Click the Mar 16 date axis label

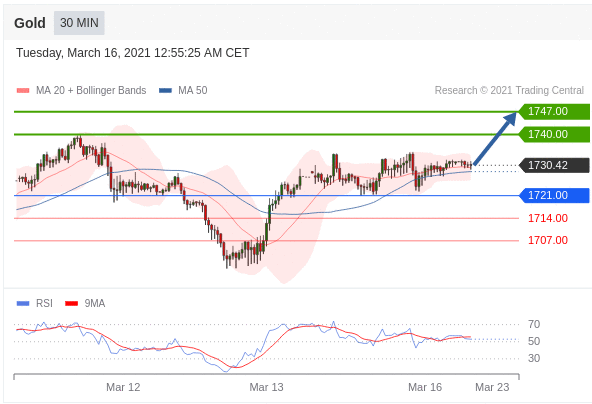pyautogui.click(x=425, y=387)
